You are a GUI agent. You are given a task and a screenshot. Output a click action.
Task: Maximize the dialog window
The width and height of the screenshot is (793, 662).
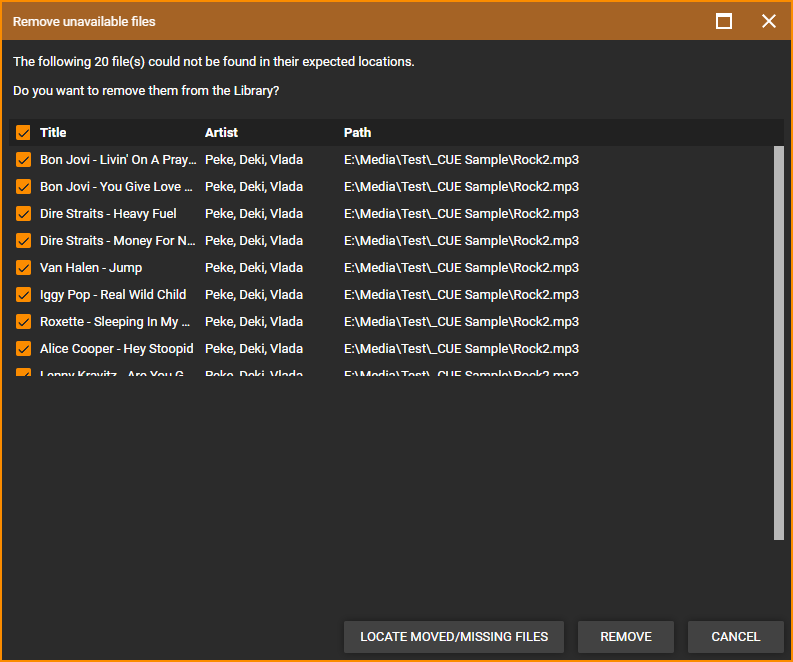pyautogui.click(x=724, y=21)
